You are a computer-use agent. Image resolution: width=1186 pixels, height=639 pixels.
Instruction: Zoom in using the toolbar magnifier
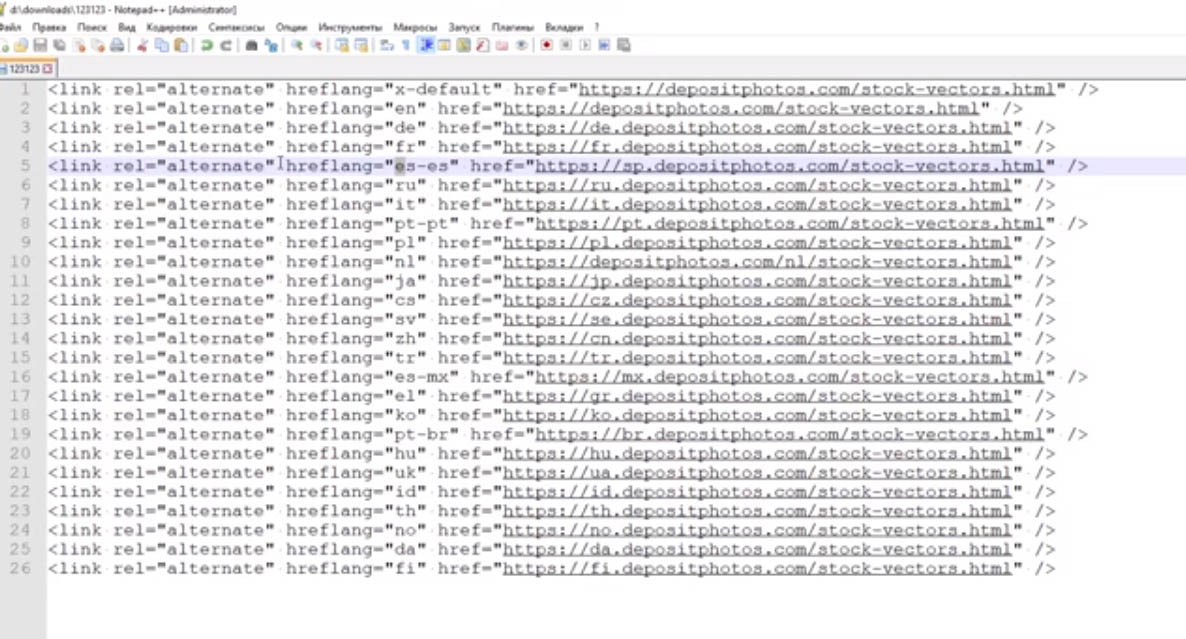tap(297, 45)
